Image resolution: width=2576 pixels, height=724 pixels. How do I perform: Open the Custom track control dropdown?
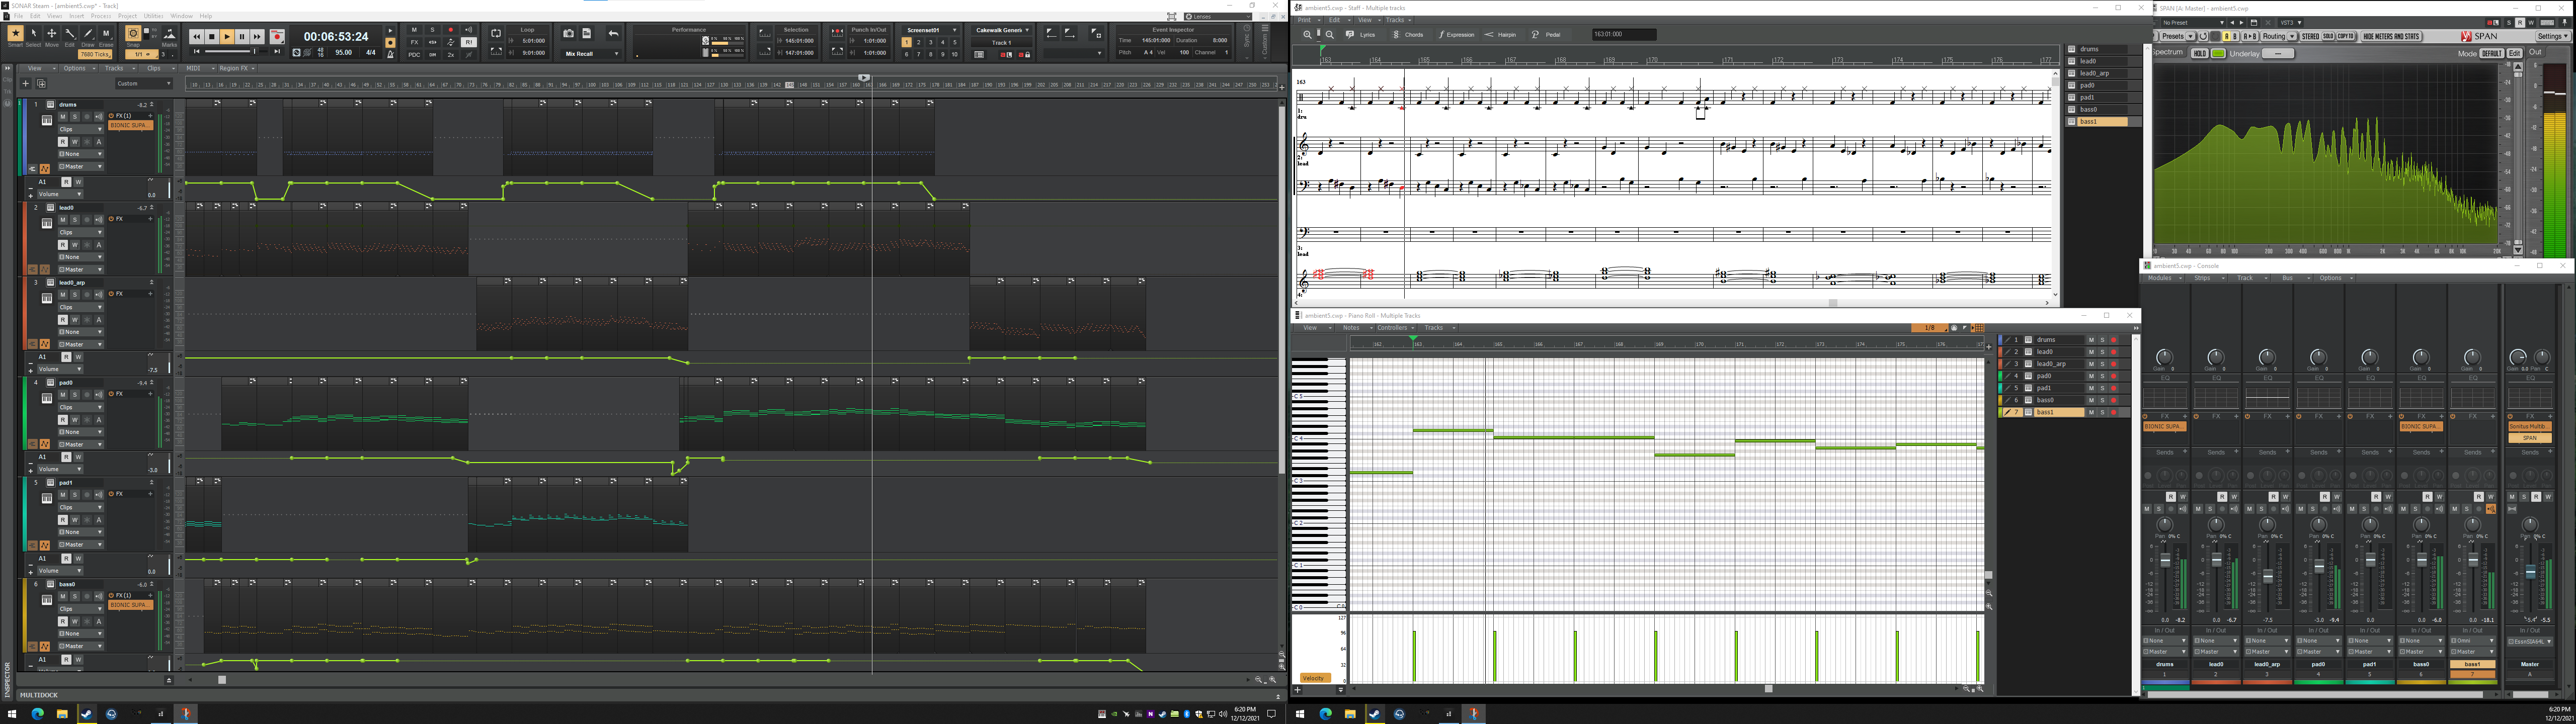click(143, 84)
